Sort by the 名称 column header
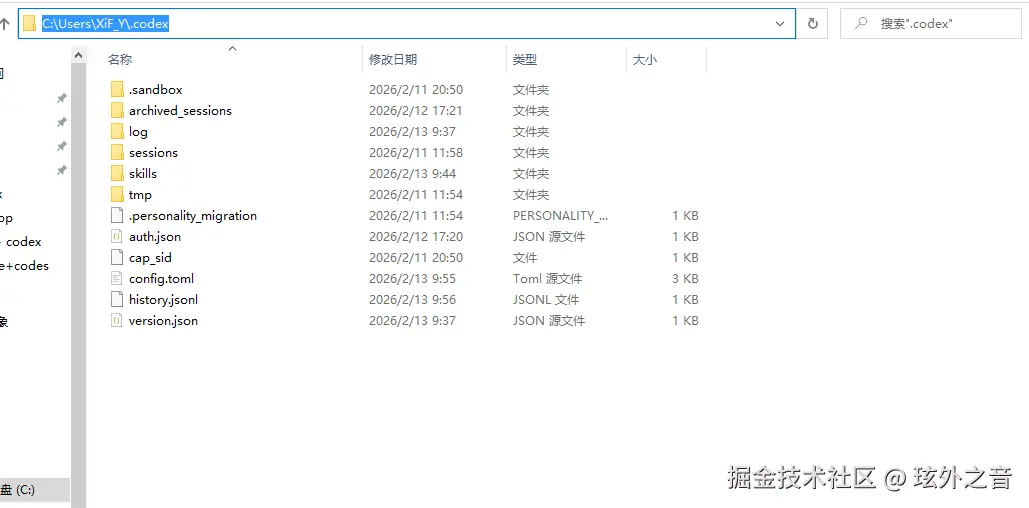The width and height of the screenshot is (1029, 508). pyautogui.click(x=120, y=60)
